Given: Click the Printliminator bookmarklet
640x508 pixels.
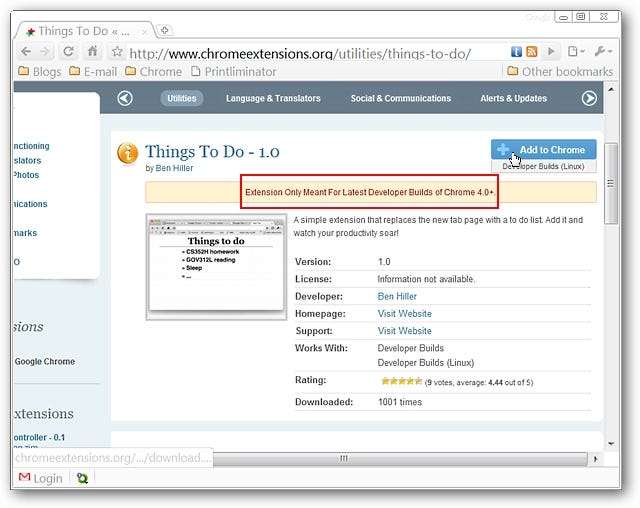Looking at the screenshot, I should [x=234, y=72].
